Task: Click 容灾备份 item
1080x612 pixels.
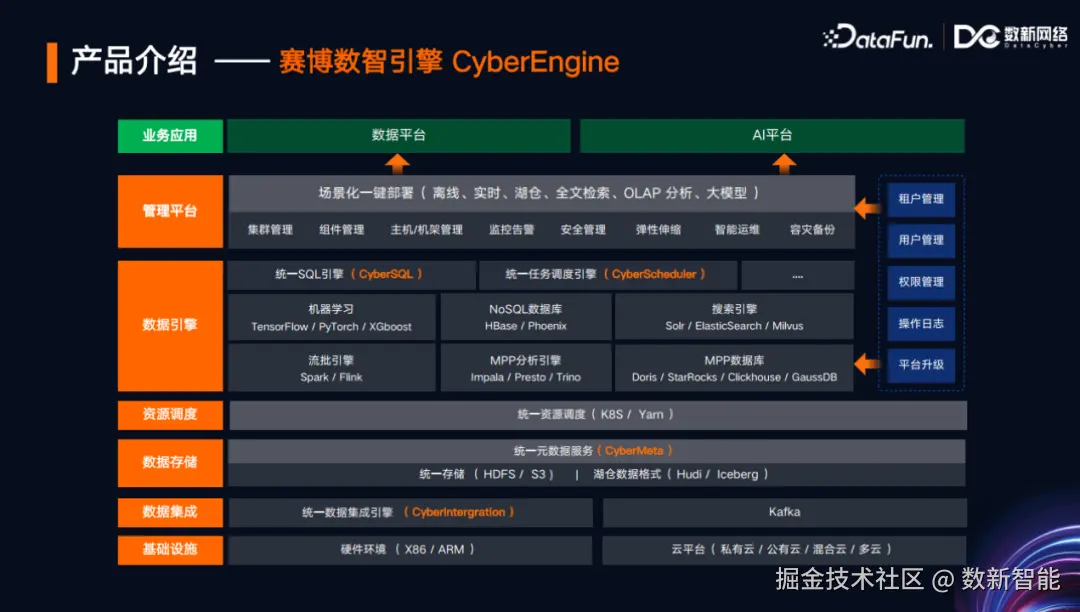Action: (x=813, y=230)
